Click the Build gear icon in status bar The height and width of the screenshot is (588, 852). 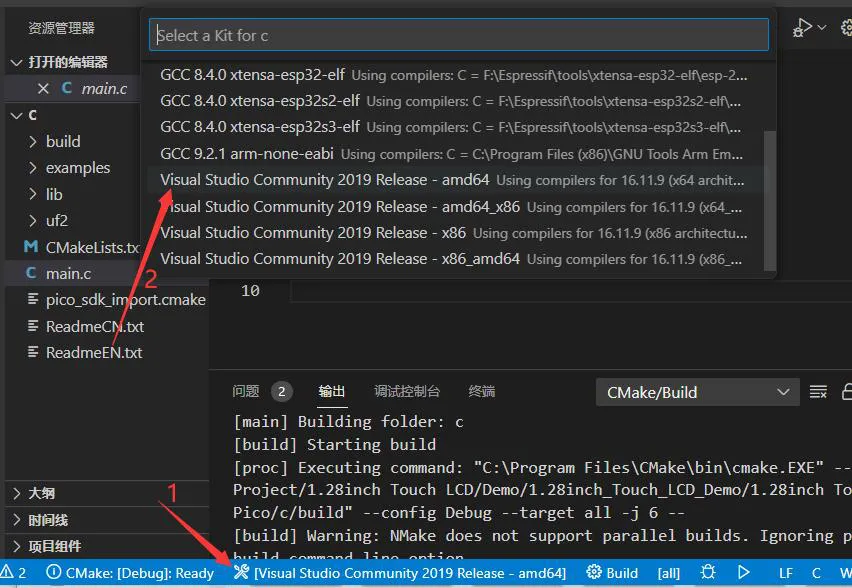tap(594, 572)
